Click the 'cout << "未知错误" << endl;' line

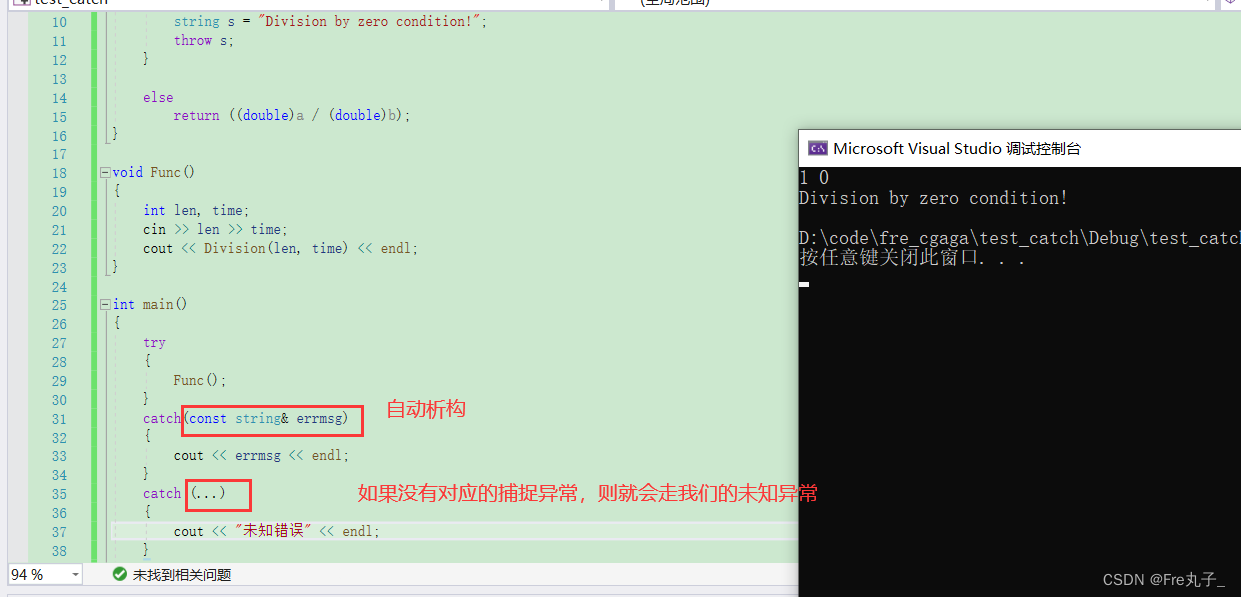coord(276,532)
